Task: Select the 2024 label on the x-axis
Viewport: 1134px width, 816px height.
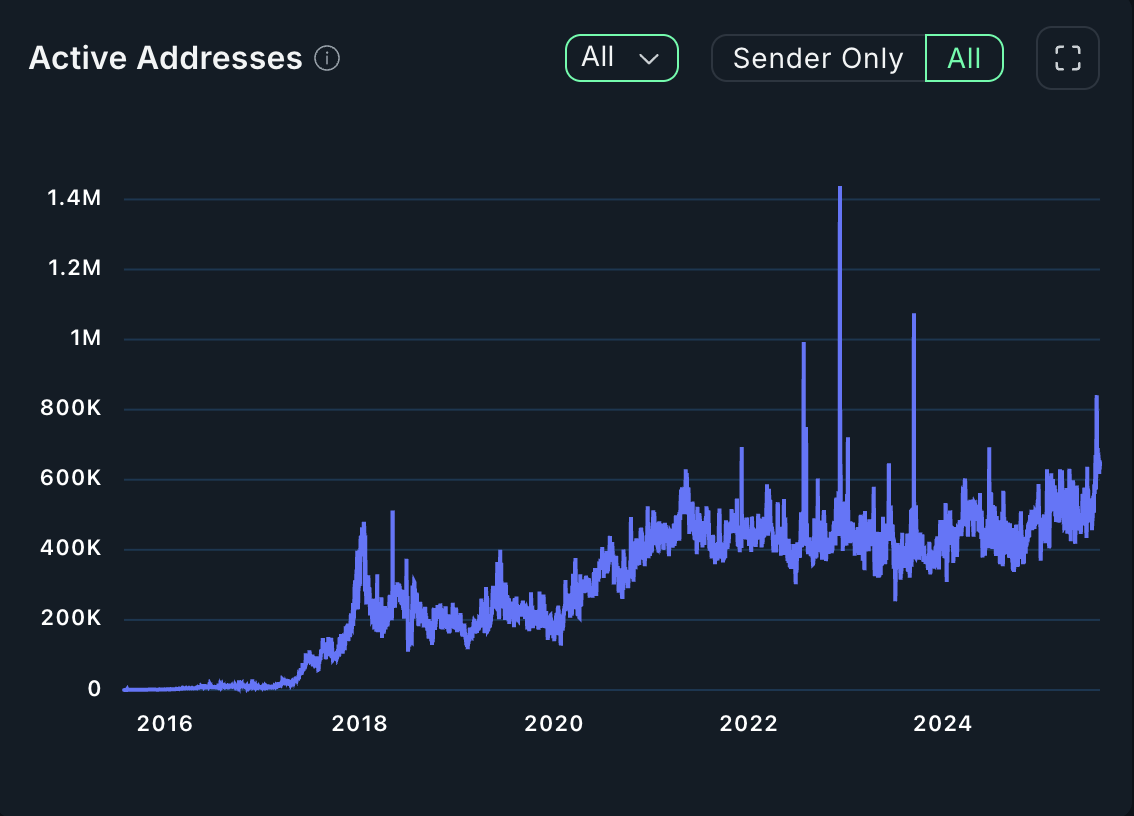Action: pyautogui.click(x=943, y=723)
